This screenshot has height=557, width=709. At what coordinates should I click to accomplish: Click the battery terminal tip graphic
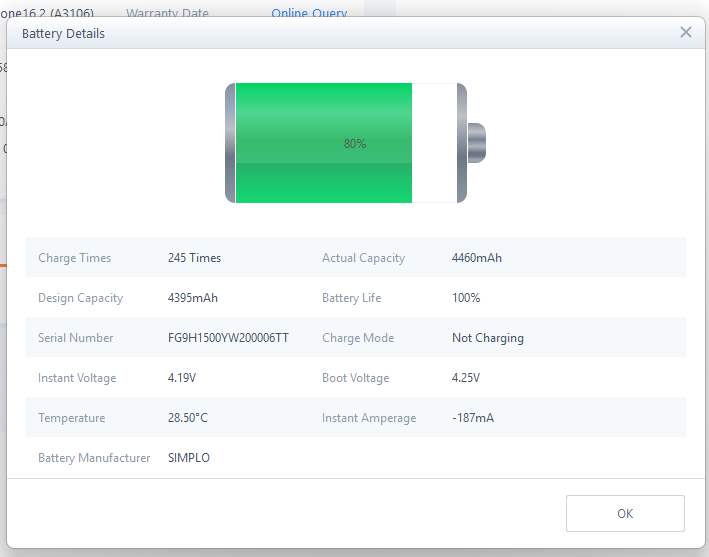coord(477,142)
